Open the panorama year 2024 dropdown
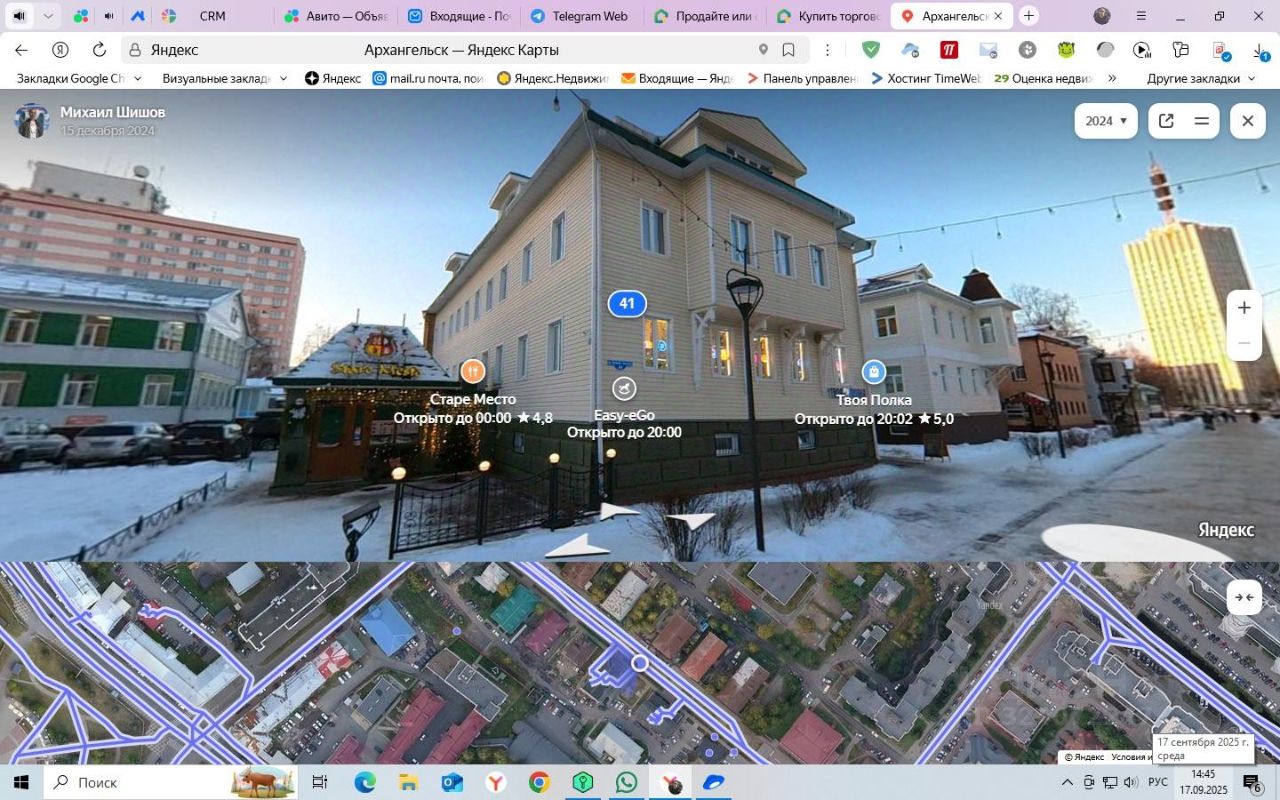This screenshot has height=800, width=1280. point(1105,121)
